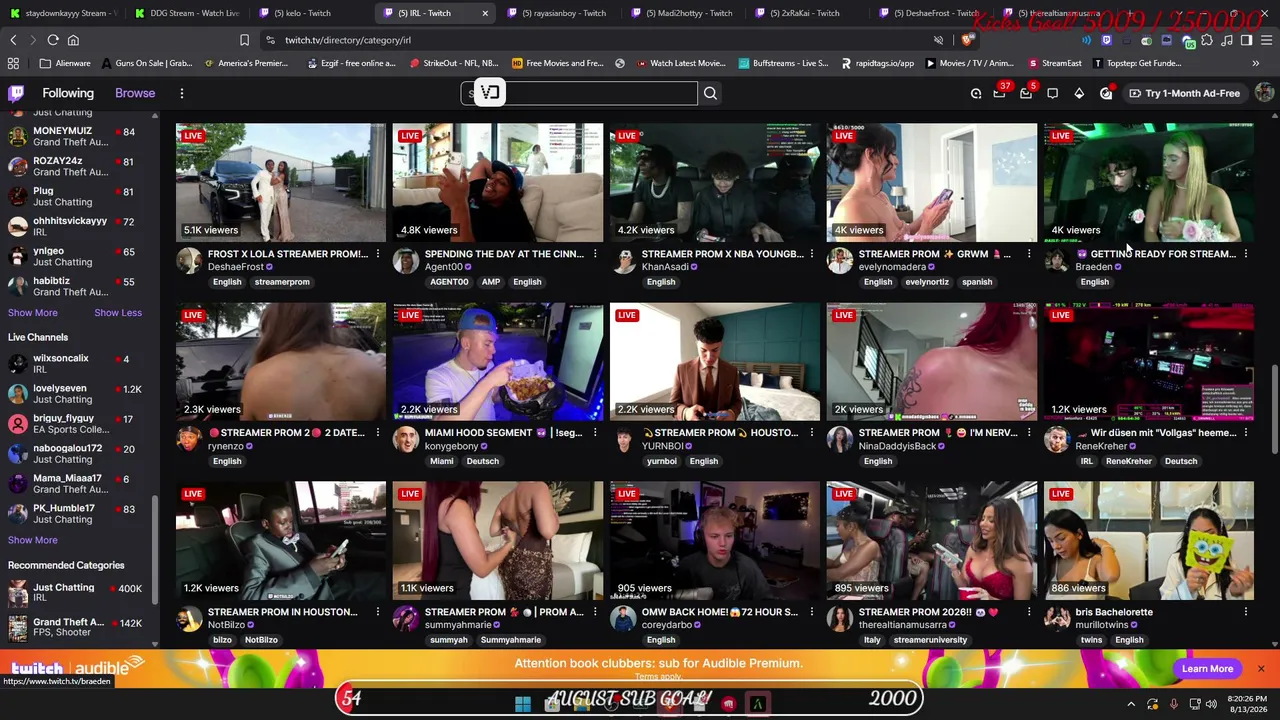Select the spanish tag on evelynomadera's card
This screenshot has width=1280, height=720.
pos(977,282)
